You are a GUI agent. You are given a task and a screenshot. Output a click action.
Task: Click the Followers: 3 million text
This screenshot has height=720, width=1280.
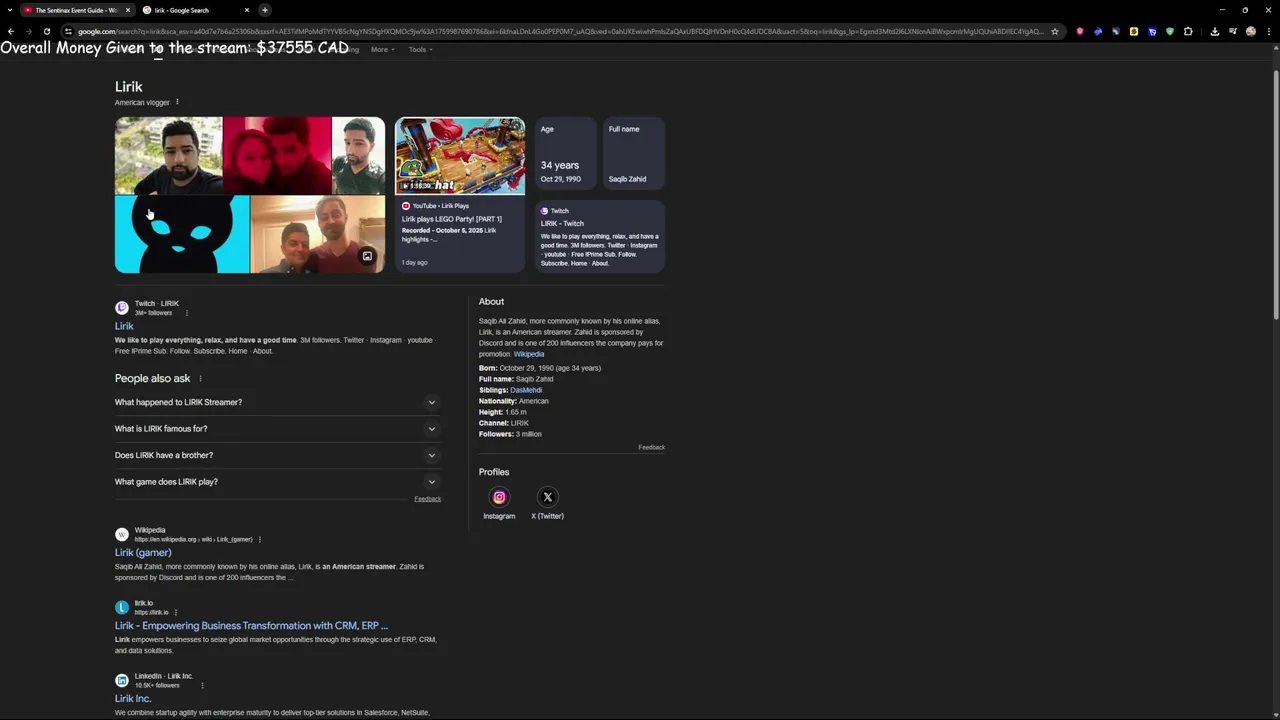tap(510, 434)
